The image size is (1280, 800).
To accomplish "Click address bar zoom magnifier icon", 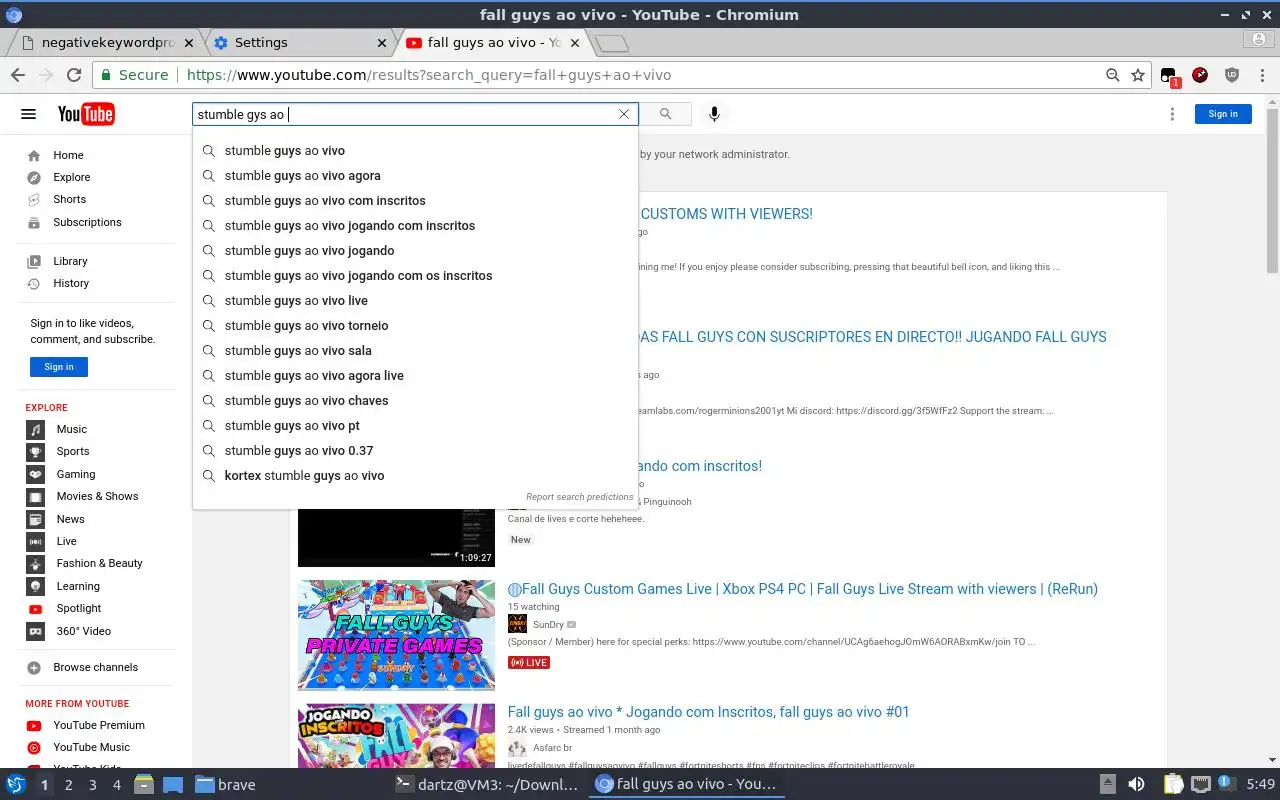I will 1112,75.
